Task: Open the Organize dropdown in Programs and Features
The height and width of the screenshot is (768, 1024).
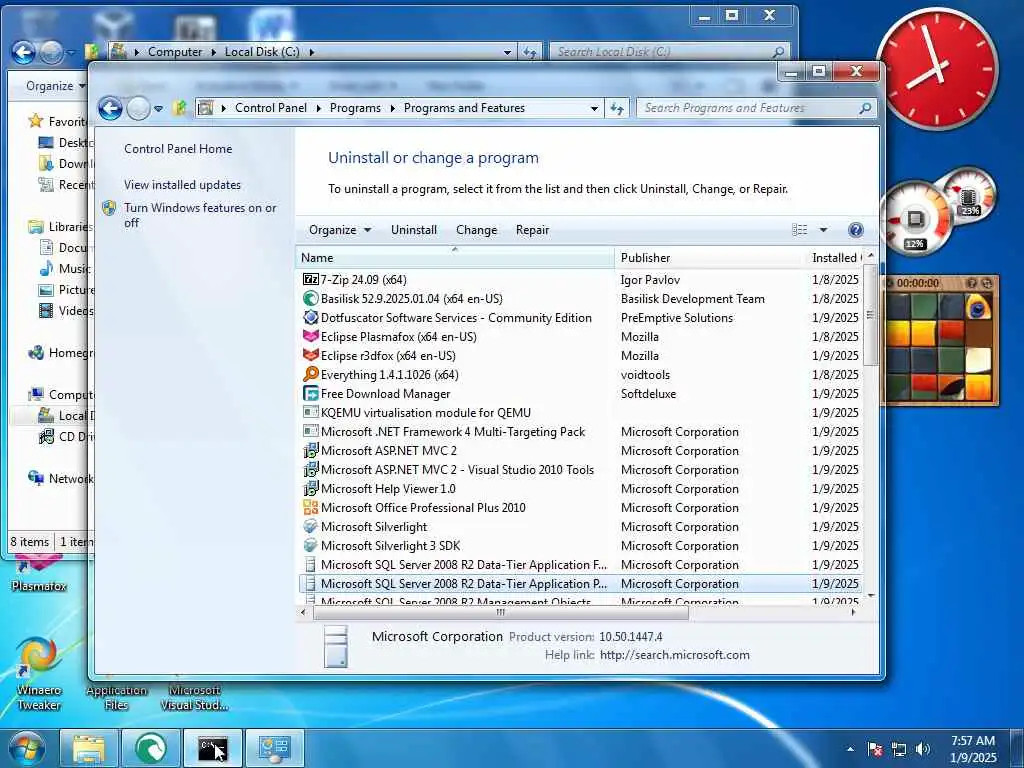Action: (340, 230)
